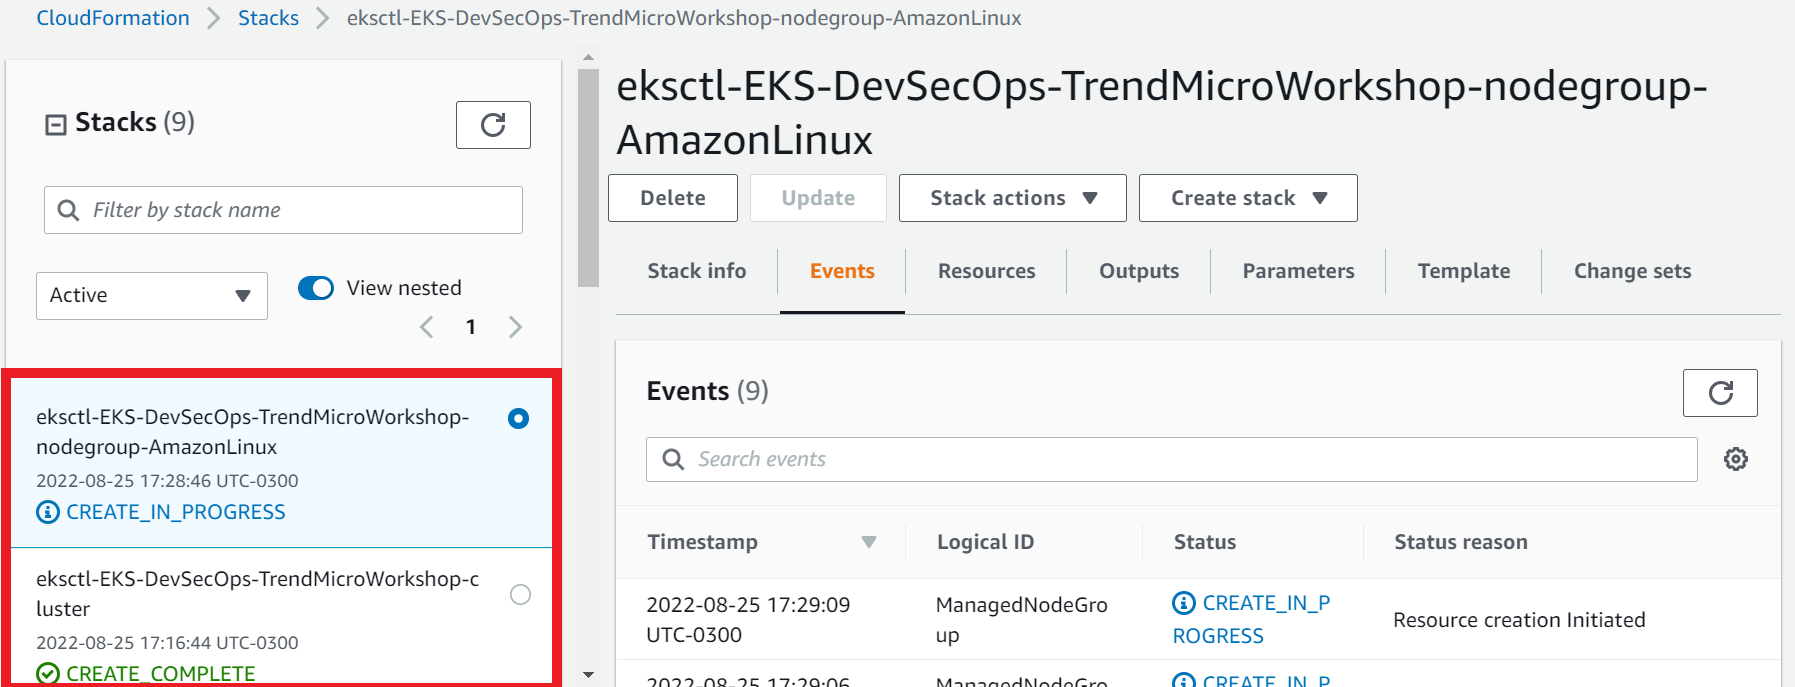
Task: Switch to the Events tab
Action: click(x=842, y=271)
